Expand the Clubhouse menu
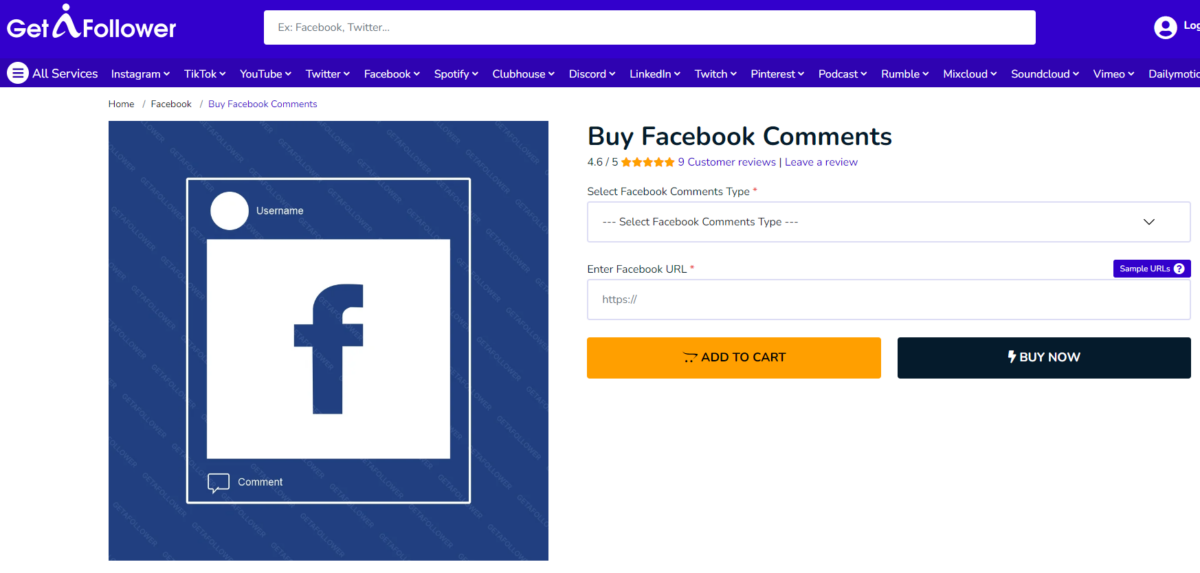Screen dimensions: 1200x573 tap(524, 74)
